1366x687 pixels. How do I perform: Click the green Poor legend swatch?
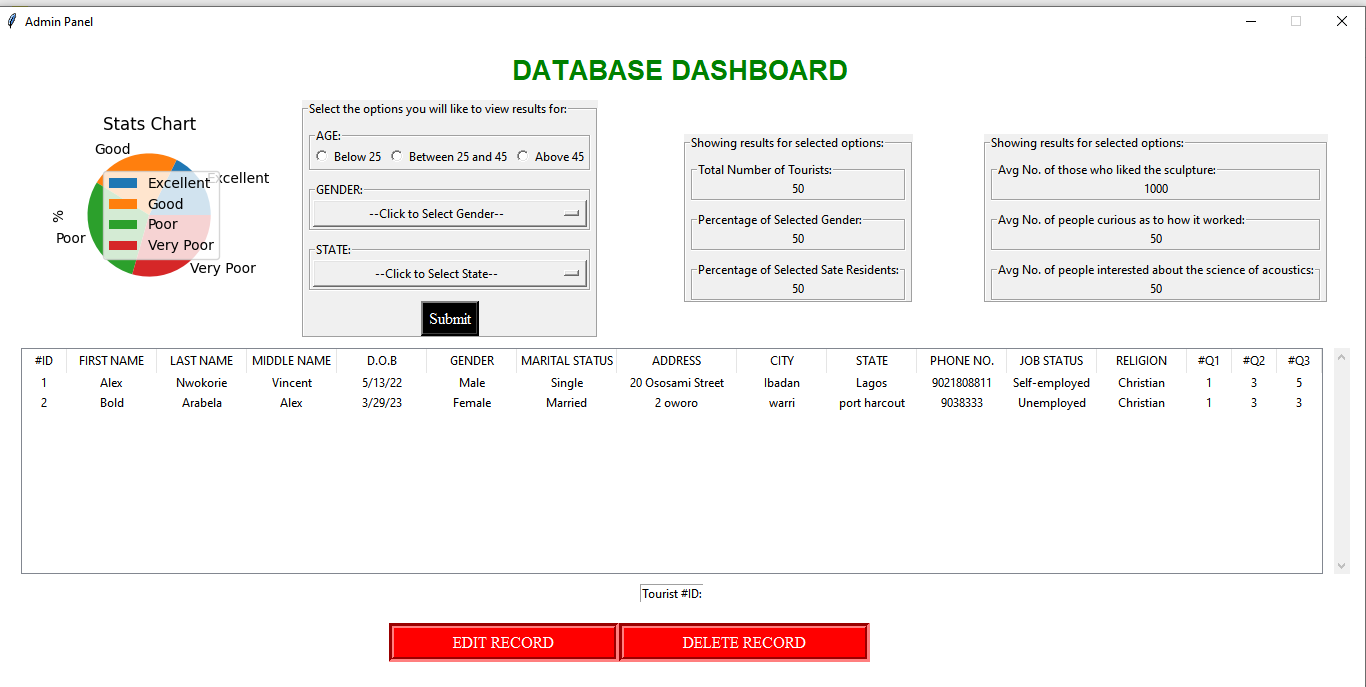123,224
